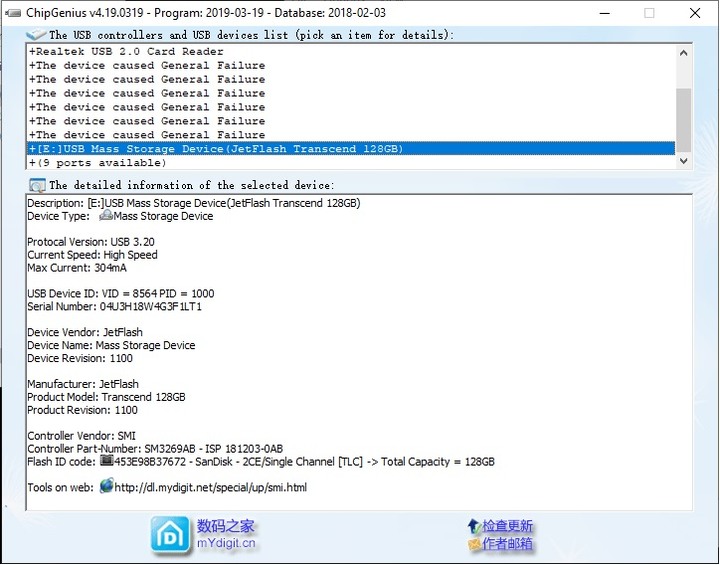Click the Product Revision: 1100 line
Image resolution: width=720 pixels, height=565 pixels.
point(82,410)
